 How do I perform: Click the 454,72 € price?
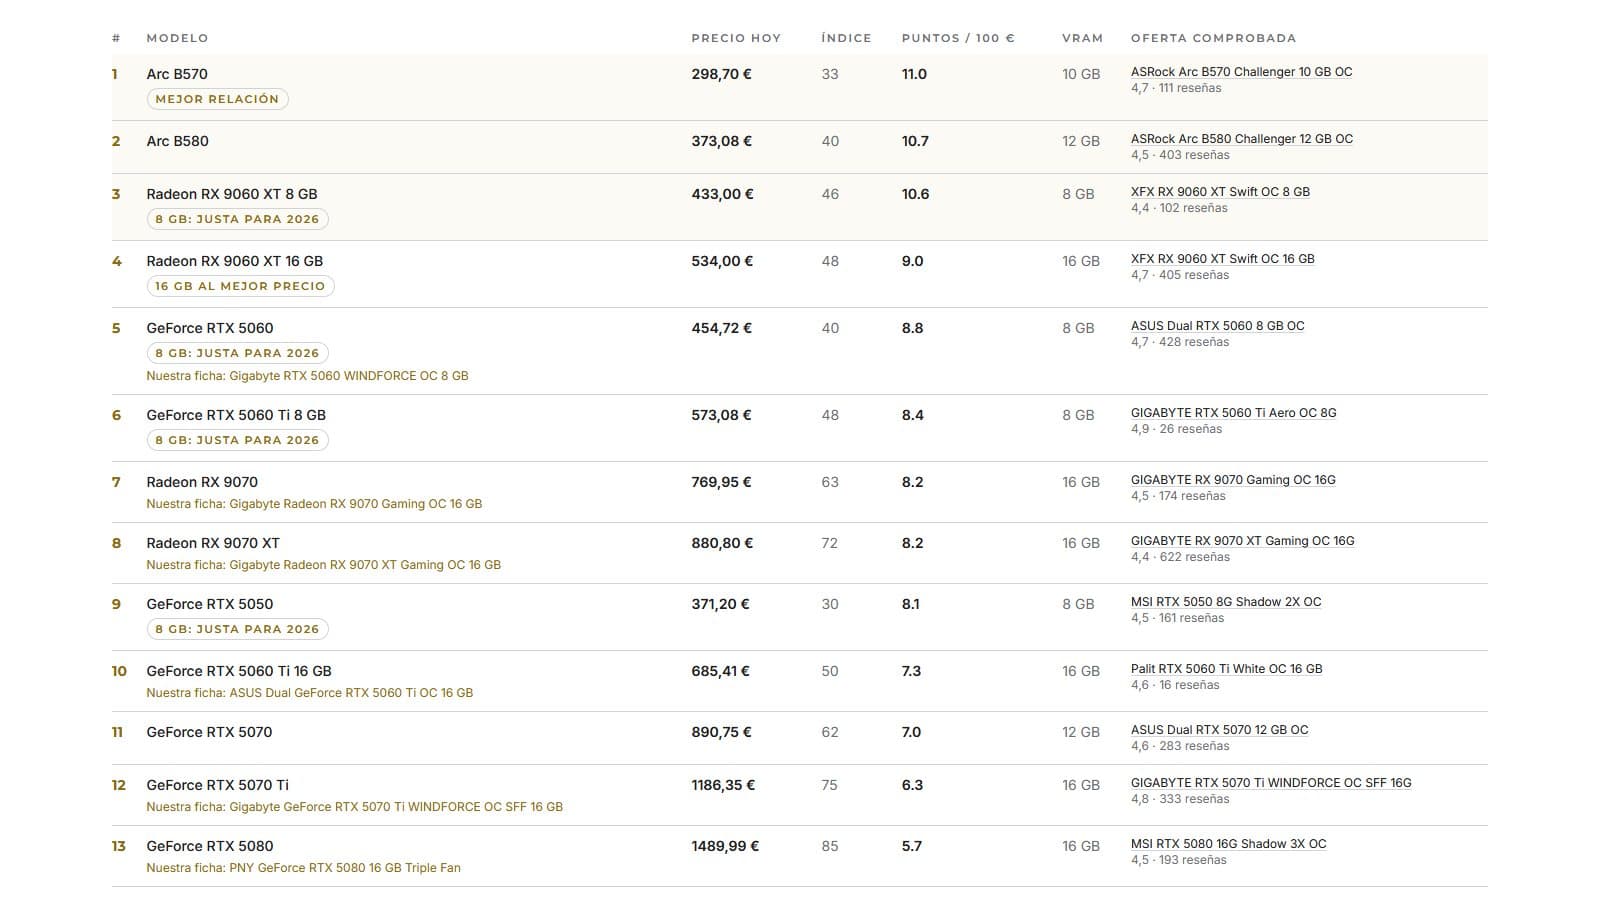722,328
